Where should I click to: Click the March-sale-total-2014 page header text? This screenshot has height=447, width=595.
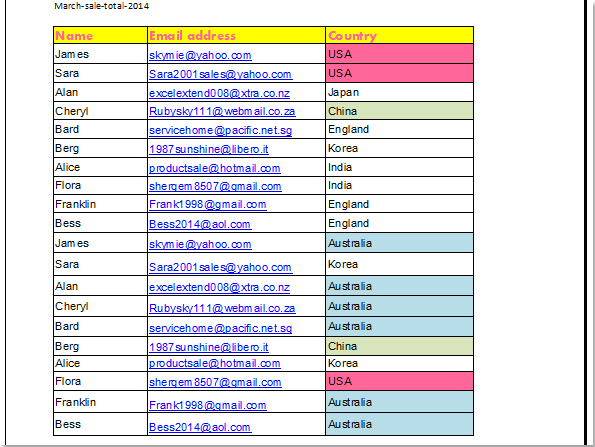coord(102,6)
